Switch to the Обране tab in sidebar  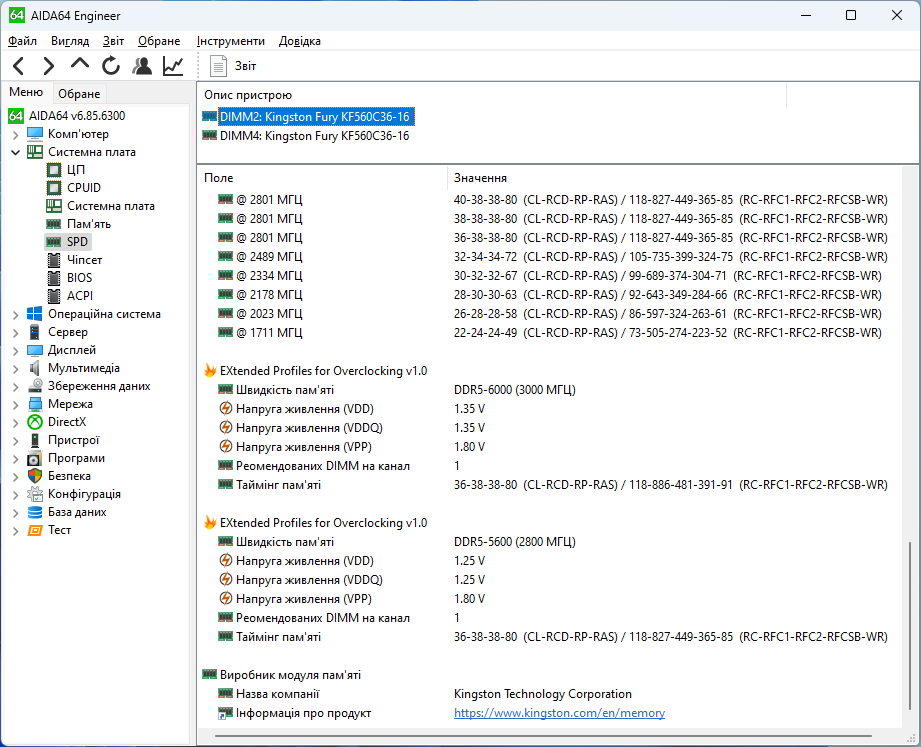point(79,94)
